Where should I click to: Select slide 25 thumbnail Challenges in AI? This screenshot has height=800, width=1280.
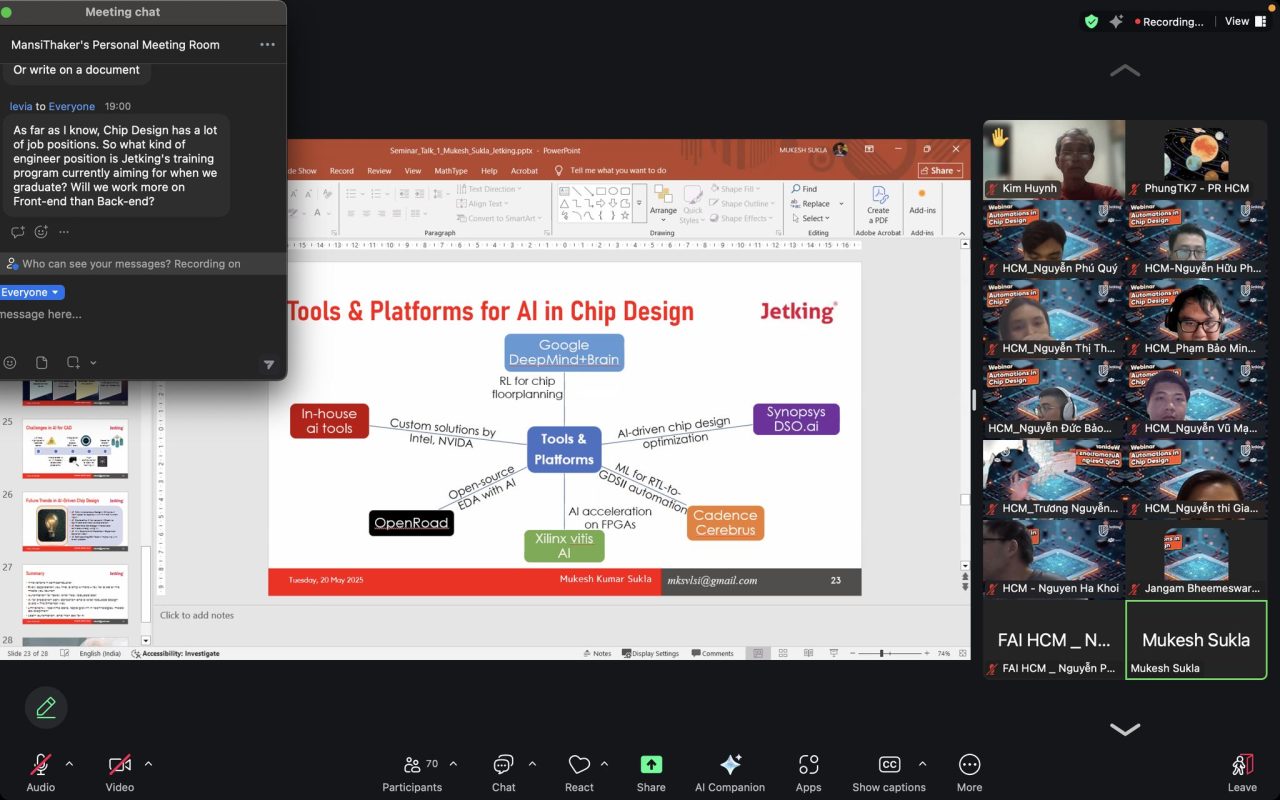point(75,449)
